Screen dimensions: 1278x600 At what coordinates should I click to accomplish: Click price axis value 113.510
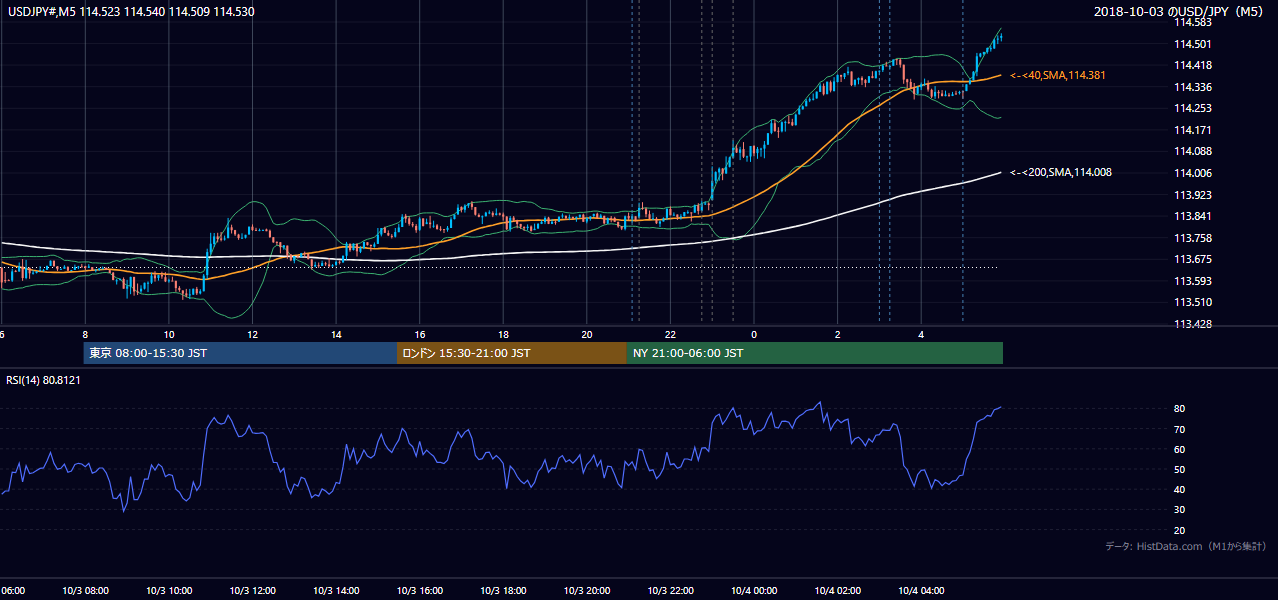1193,302
